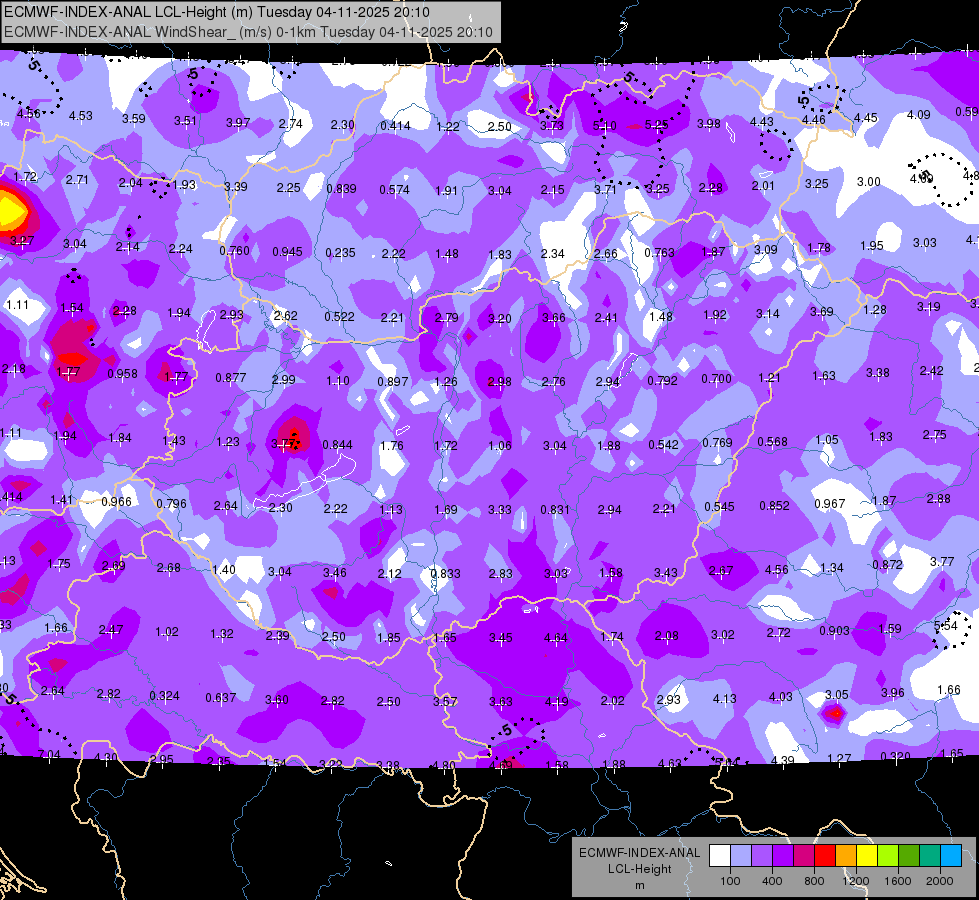The height and width of the screenshot is (900, 979).
Task: Click the LCL-Height title line in header
Action: pos(217,12)
